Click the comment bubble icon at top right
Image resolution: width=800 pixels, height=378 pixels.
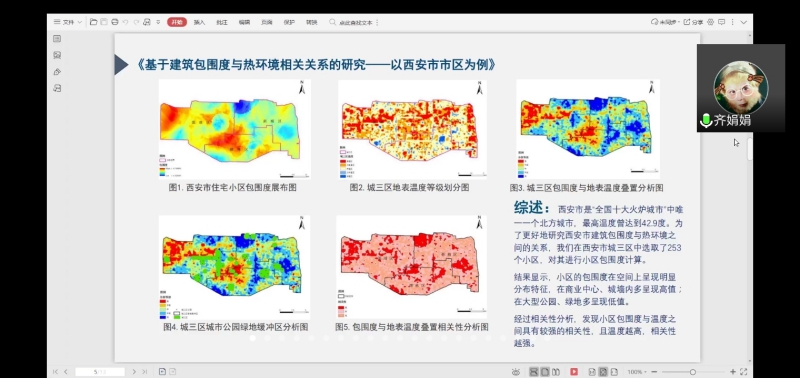coord(721,22)
